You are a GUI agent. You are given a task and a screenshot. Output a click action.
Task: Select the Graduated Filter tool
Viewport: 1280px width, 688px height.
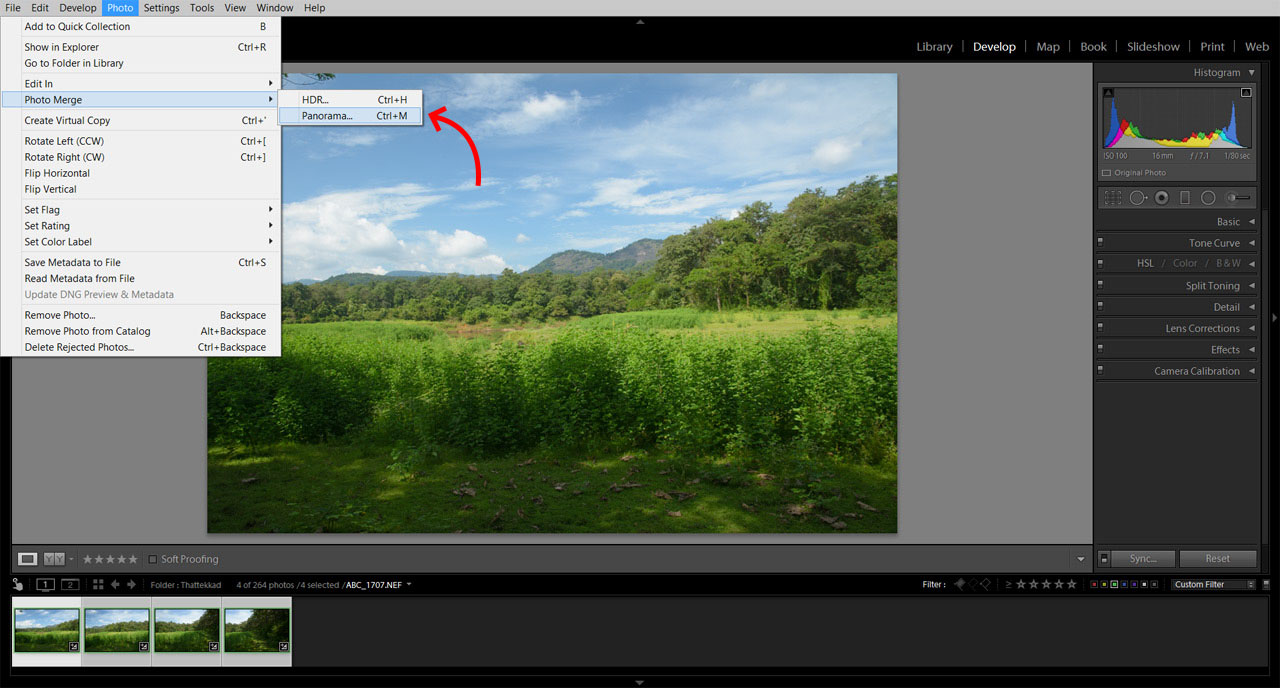pos(1185,197)
